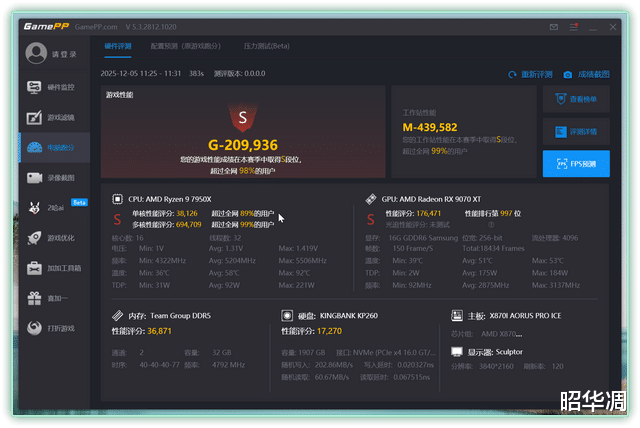The image size is (640, 428).
Task: Click the KINGBANK KP260 disk name
Action: tap(349, 315)
